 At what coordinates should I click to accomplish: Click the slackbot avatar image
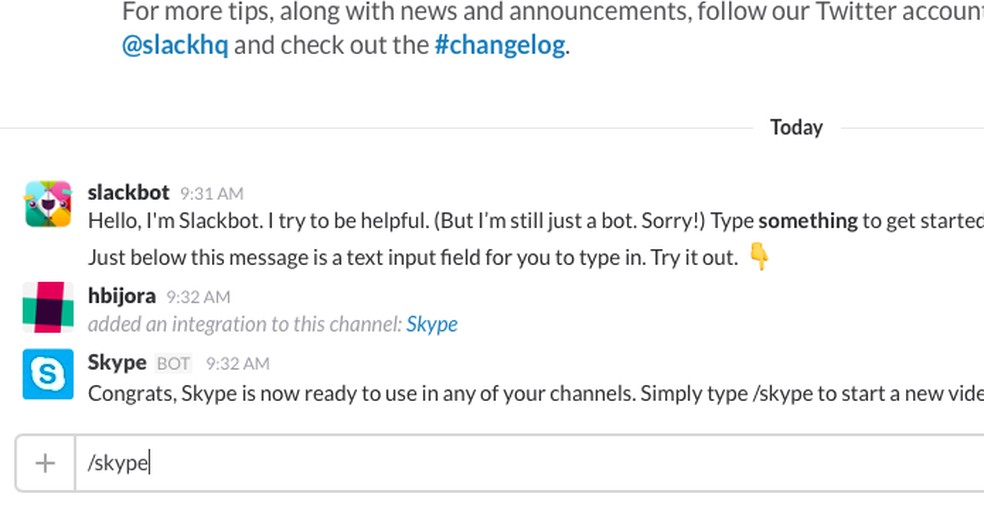tap(48, 205)
